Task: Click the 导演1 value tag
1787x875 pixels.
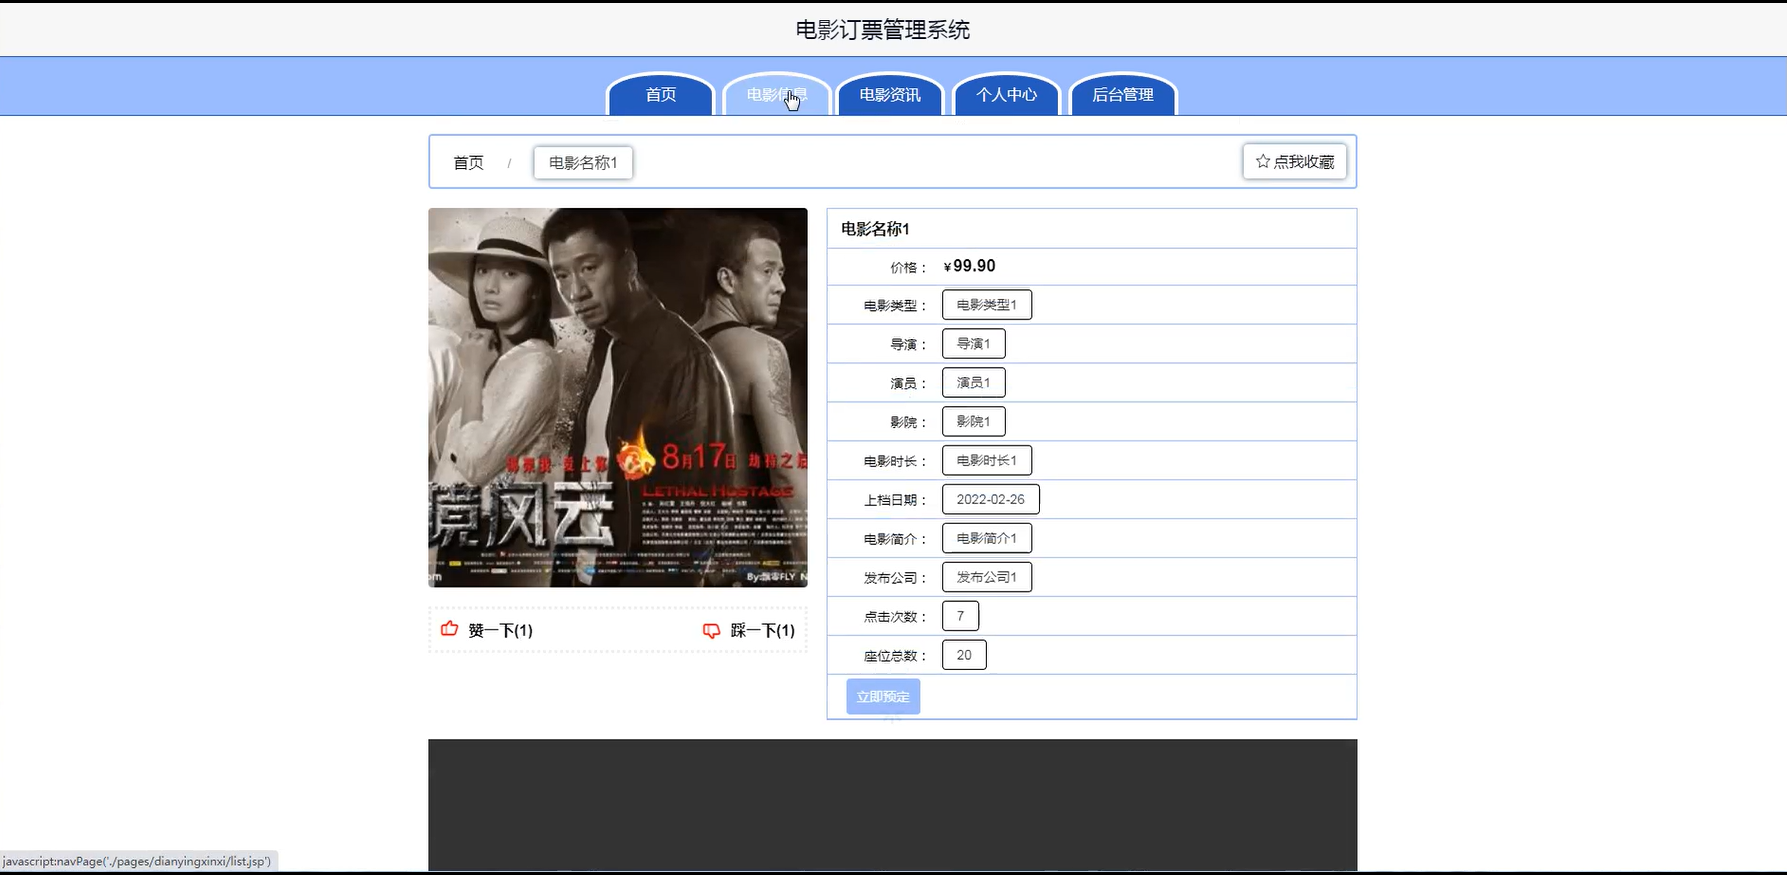Action: [x=974, y=344]
